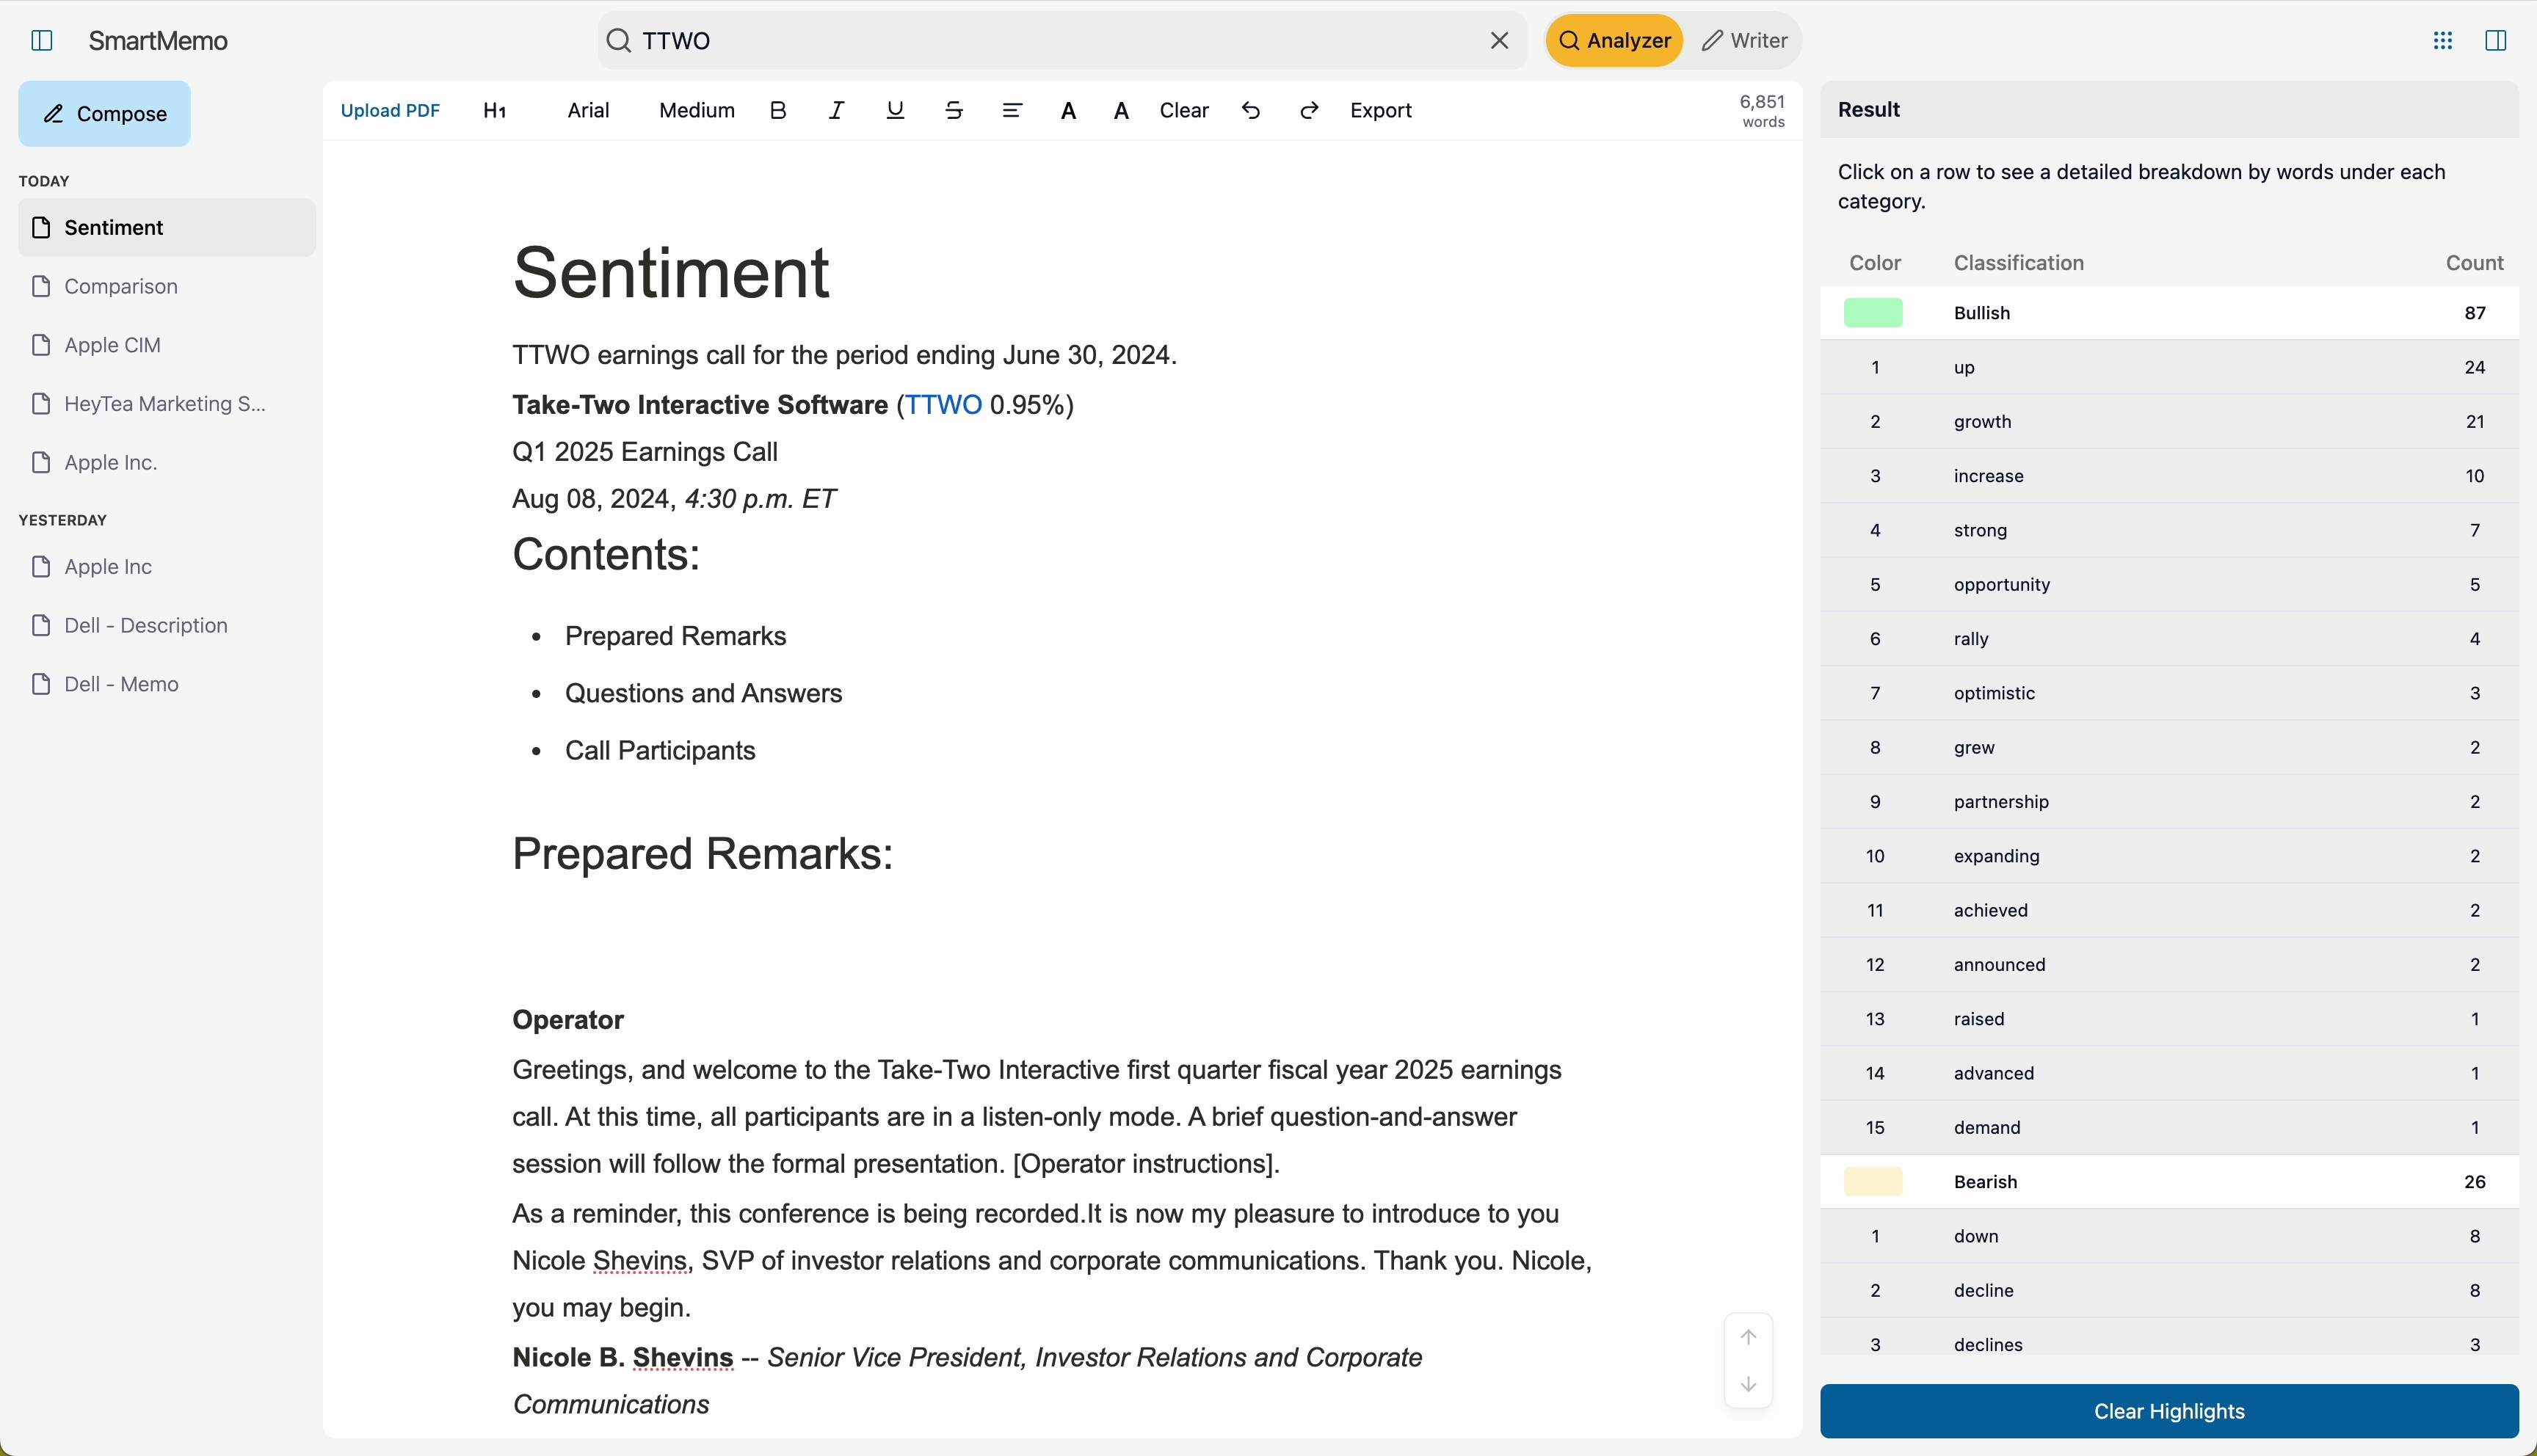The height and width of the screenshot is (1456, 2537).
Task: Open the Medium font size dropdown
Action: pos(696,110)
